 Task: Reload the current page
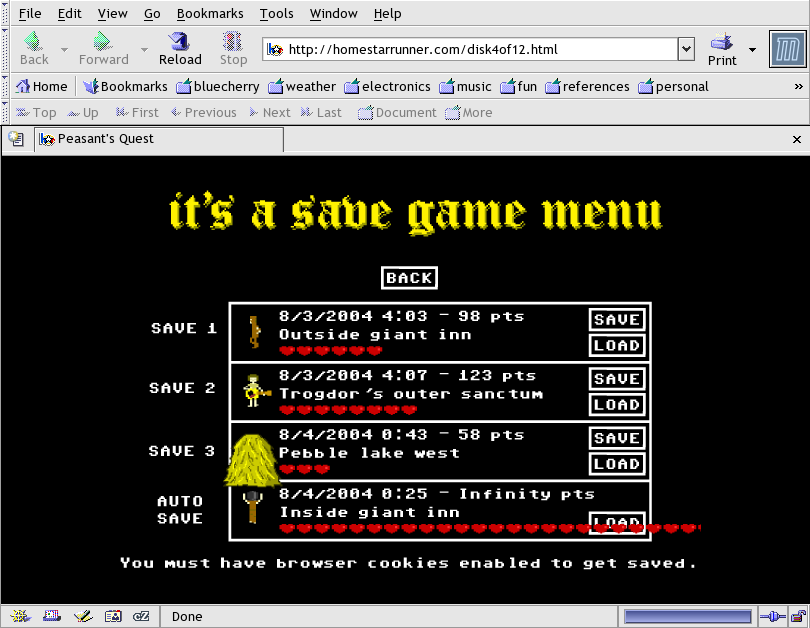pyautogui.click(x=180, y=49)
